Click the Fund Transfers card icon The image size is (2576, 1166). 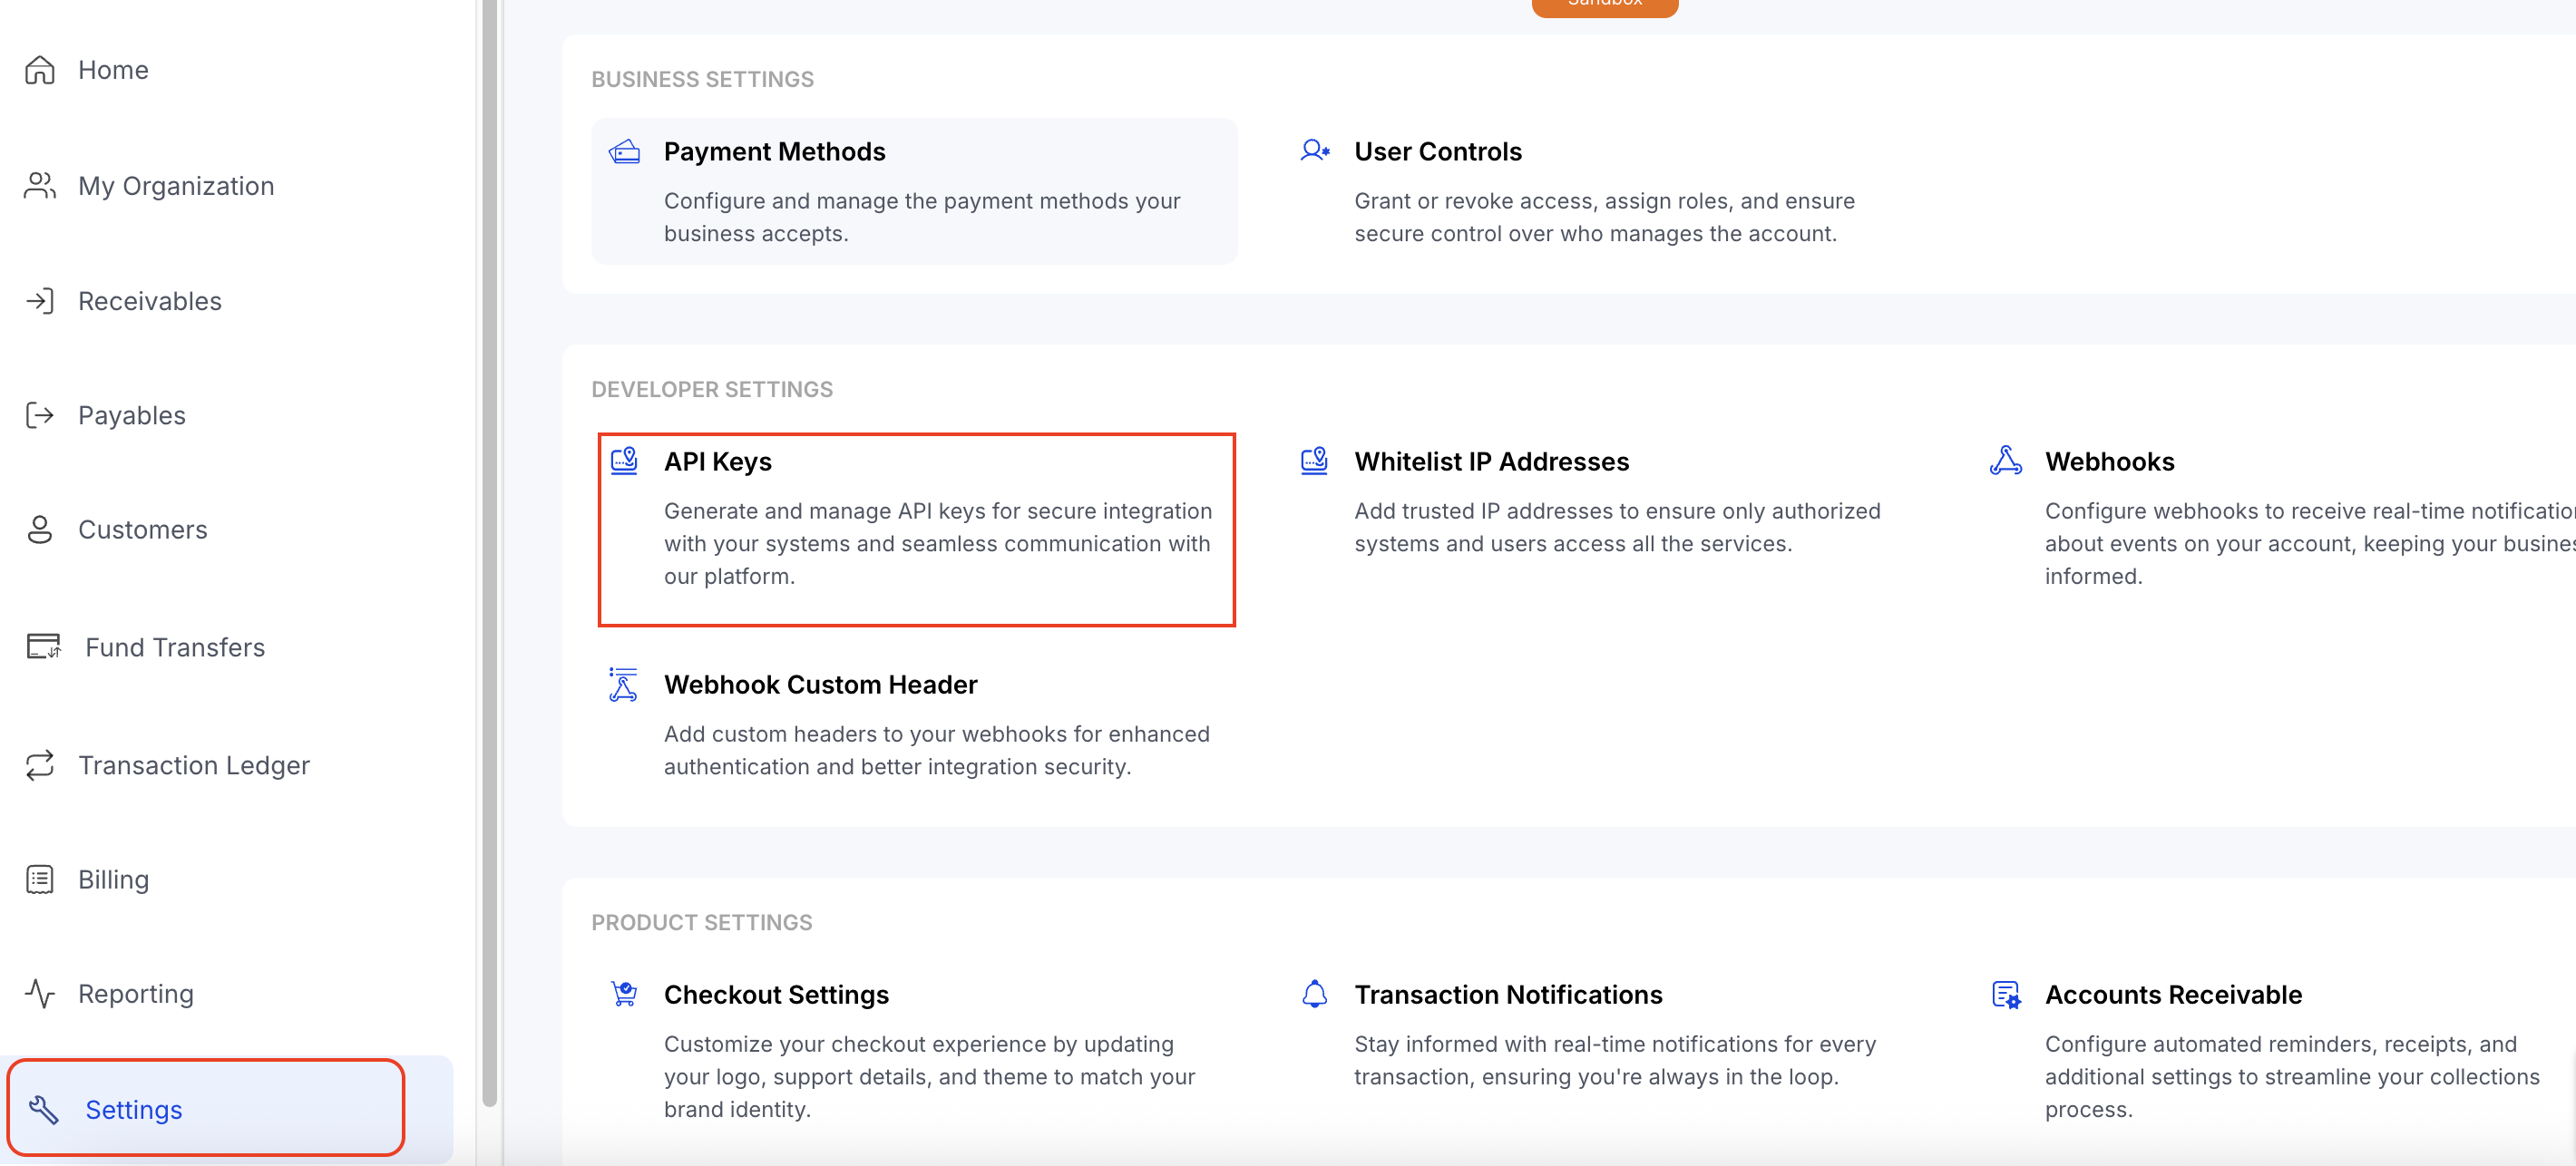[x=43, y=647]
